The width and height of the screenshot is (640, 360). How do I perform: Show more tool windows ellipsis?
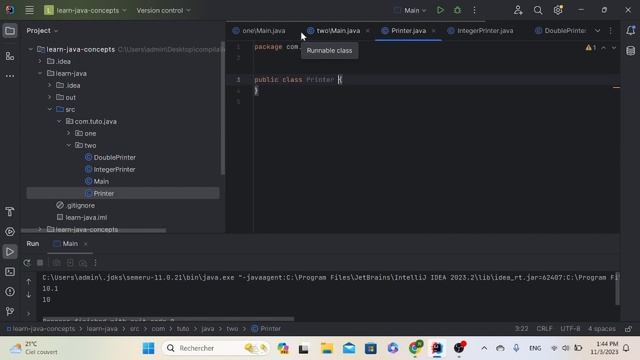click(10, 76)
